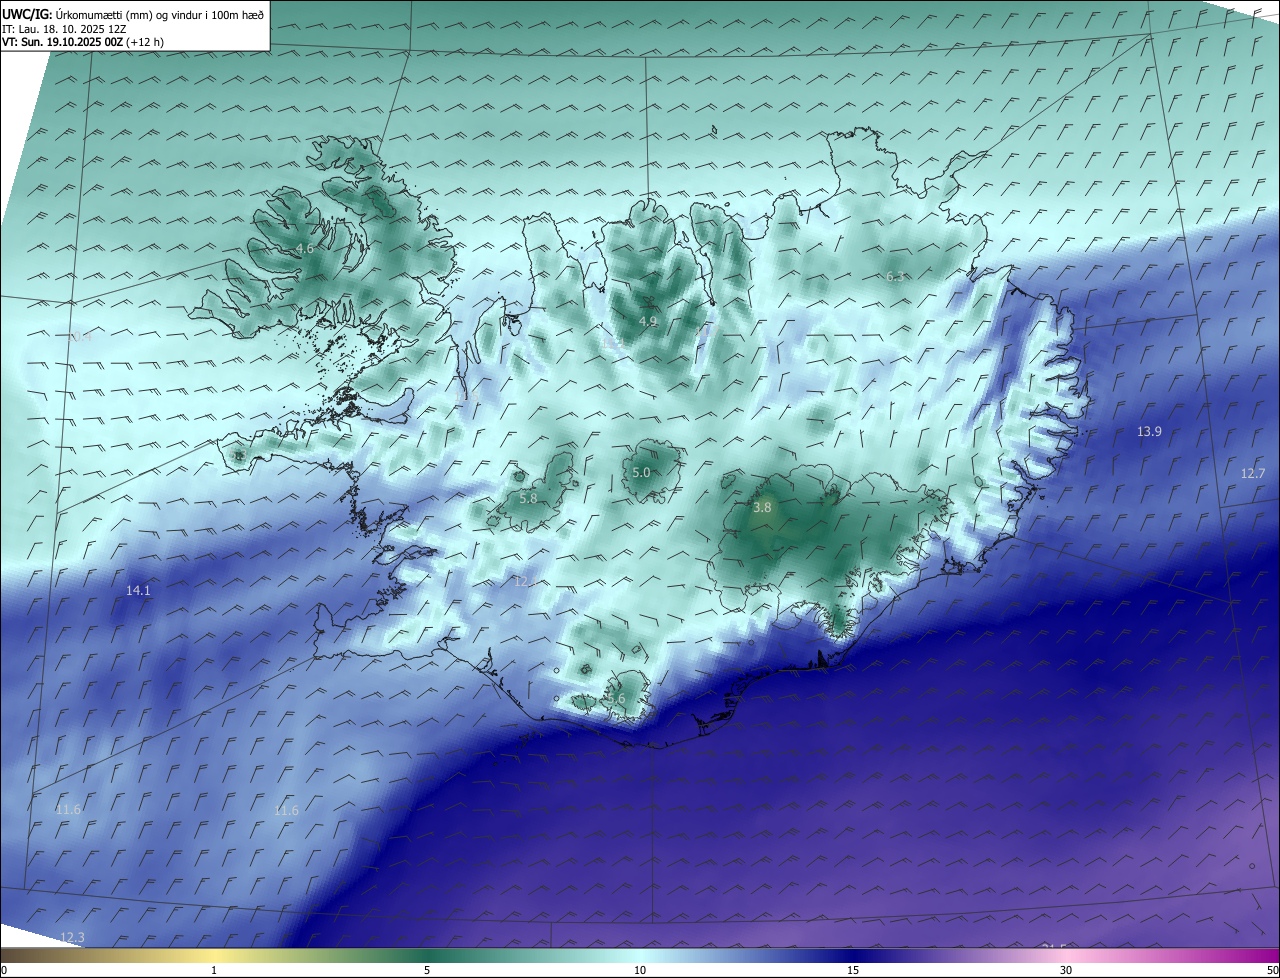Click the '15' tick label on the colorbar

[x=853, y=970]
